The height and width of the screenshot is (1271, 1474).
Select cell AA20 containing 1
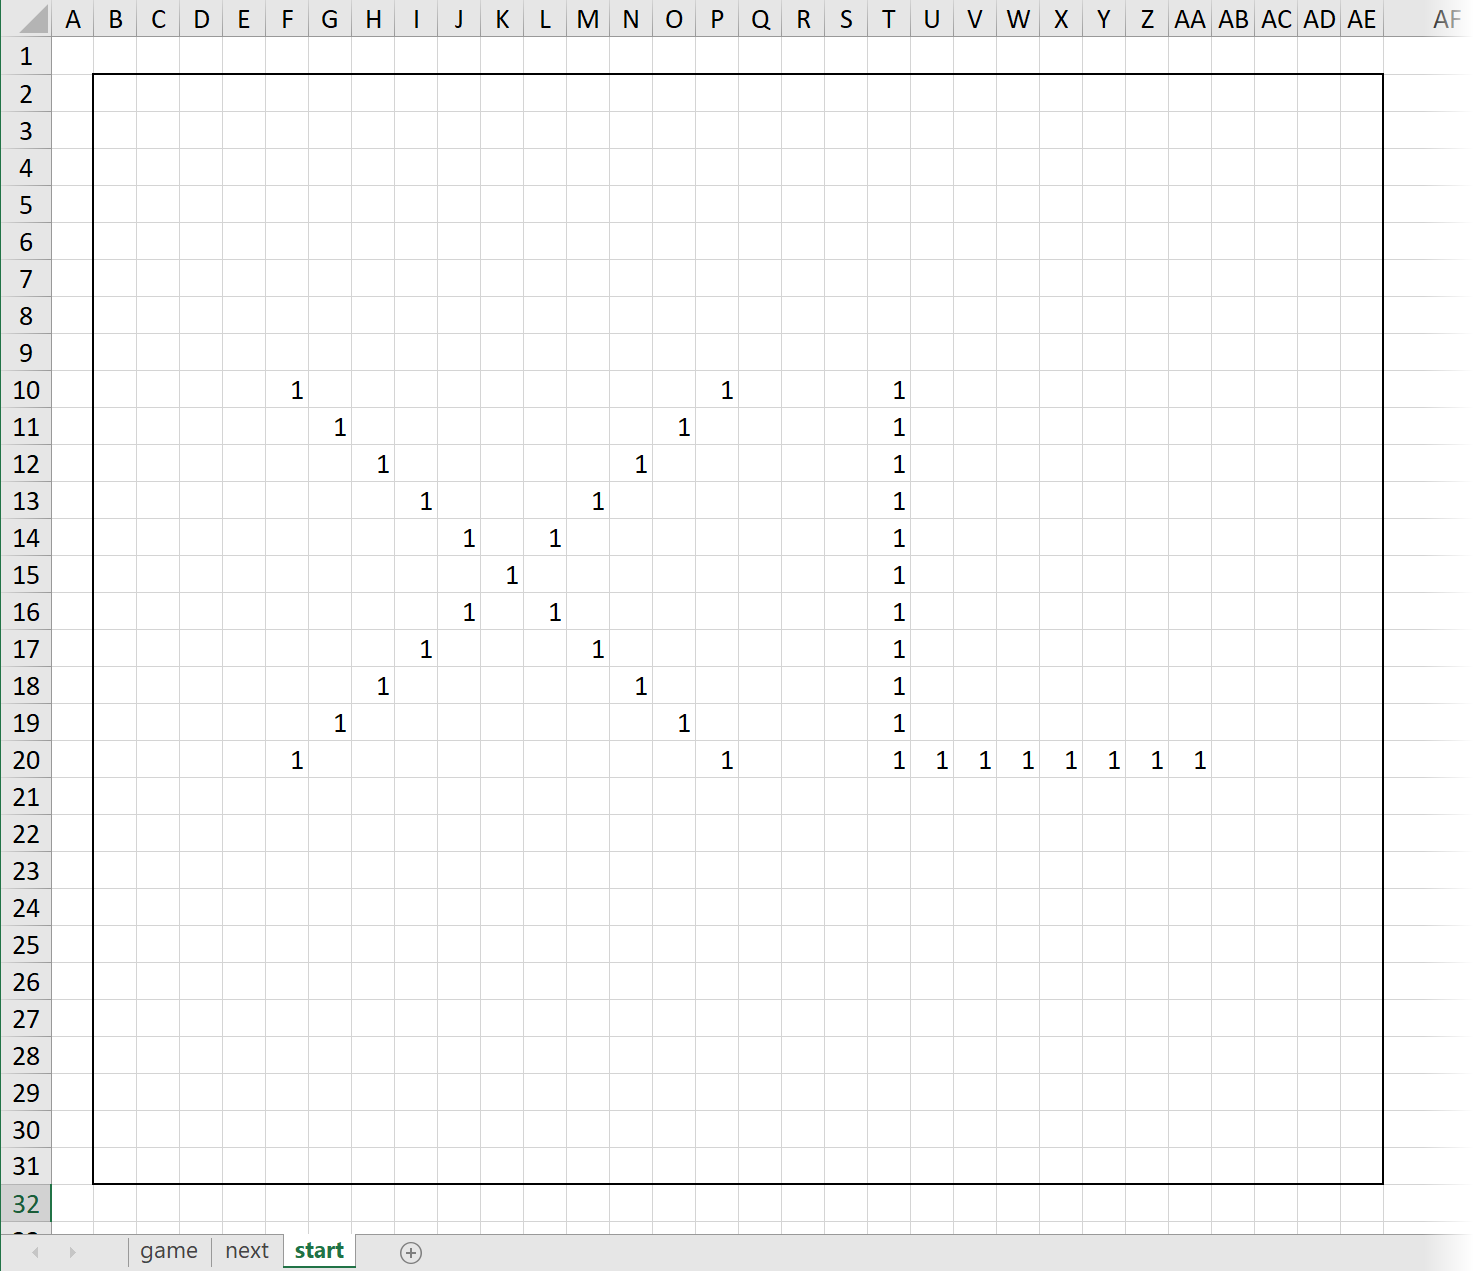[x=1190, y=759]
